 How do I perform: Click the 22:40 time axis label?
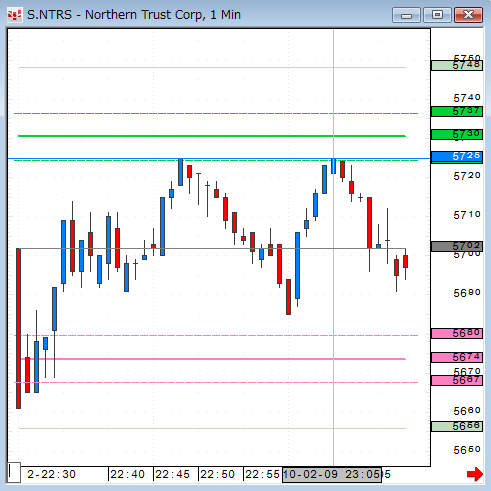[x=127, y=474]
